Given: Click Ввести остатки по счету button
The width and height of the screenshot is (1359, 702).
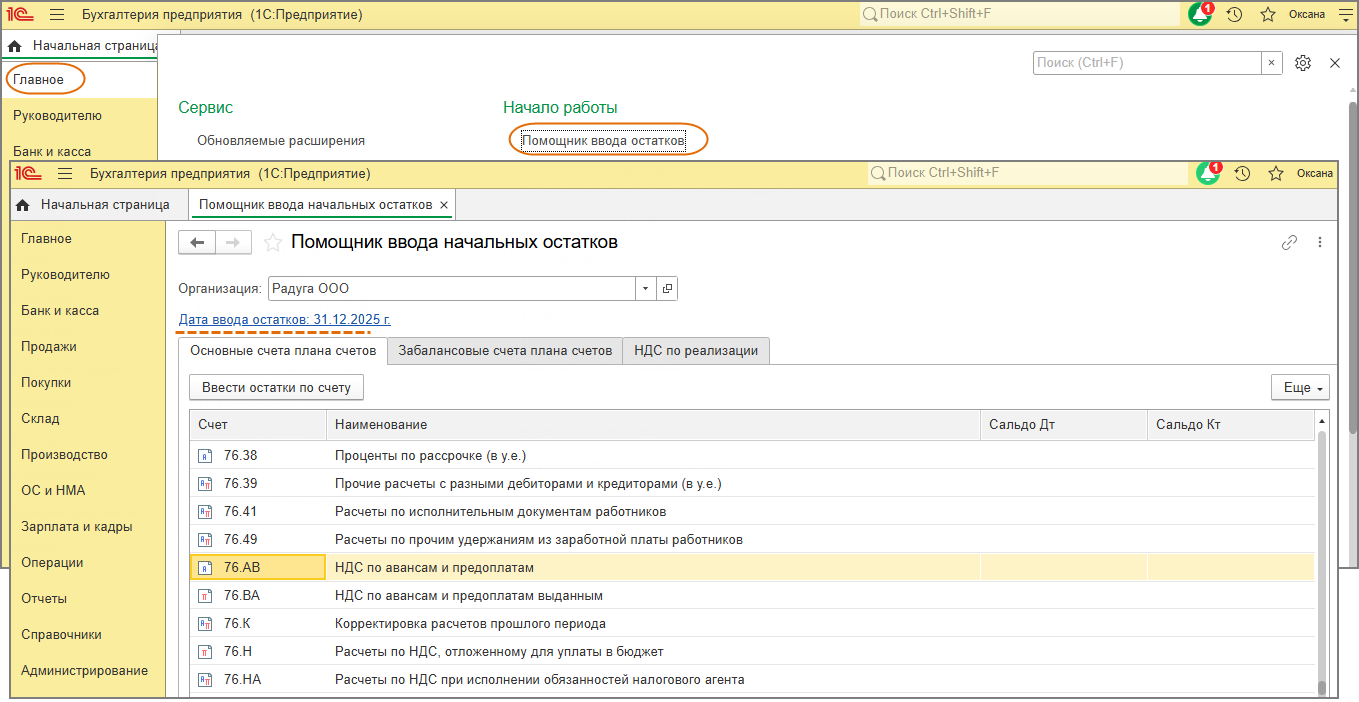Looking at the screenshot, I should tap(276, 388).
